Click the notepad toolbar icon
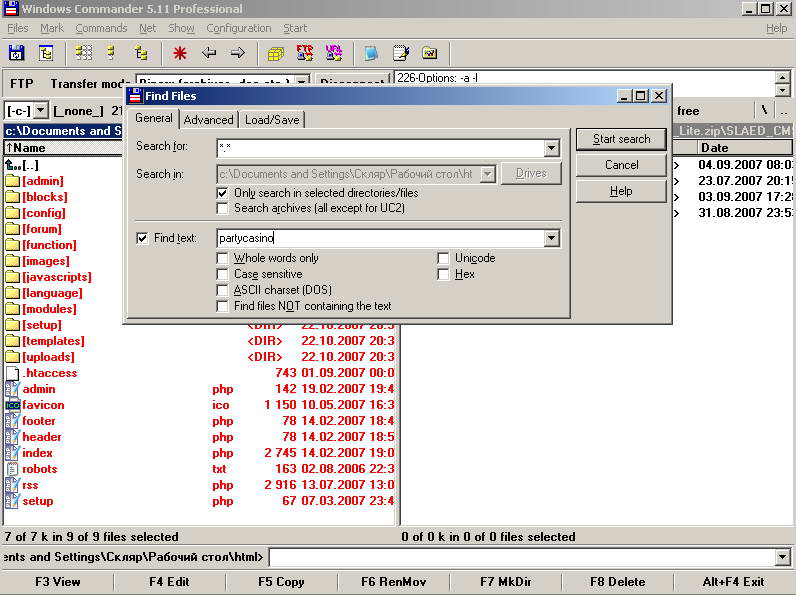The width and height of the screenshot is (796, 595). 401,53
